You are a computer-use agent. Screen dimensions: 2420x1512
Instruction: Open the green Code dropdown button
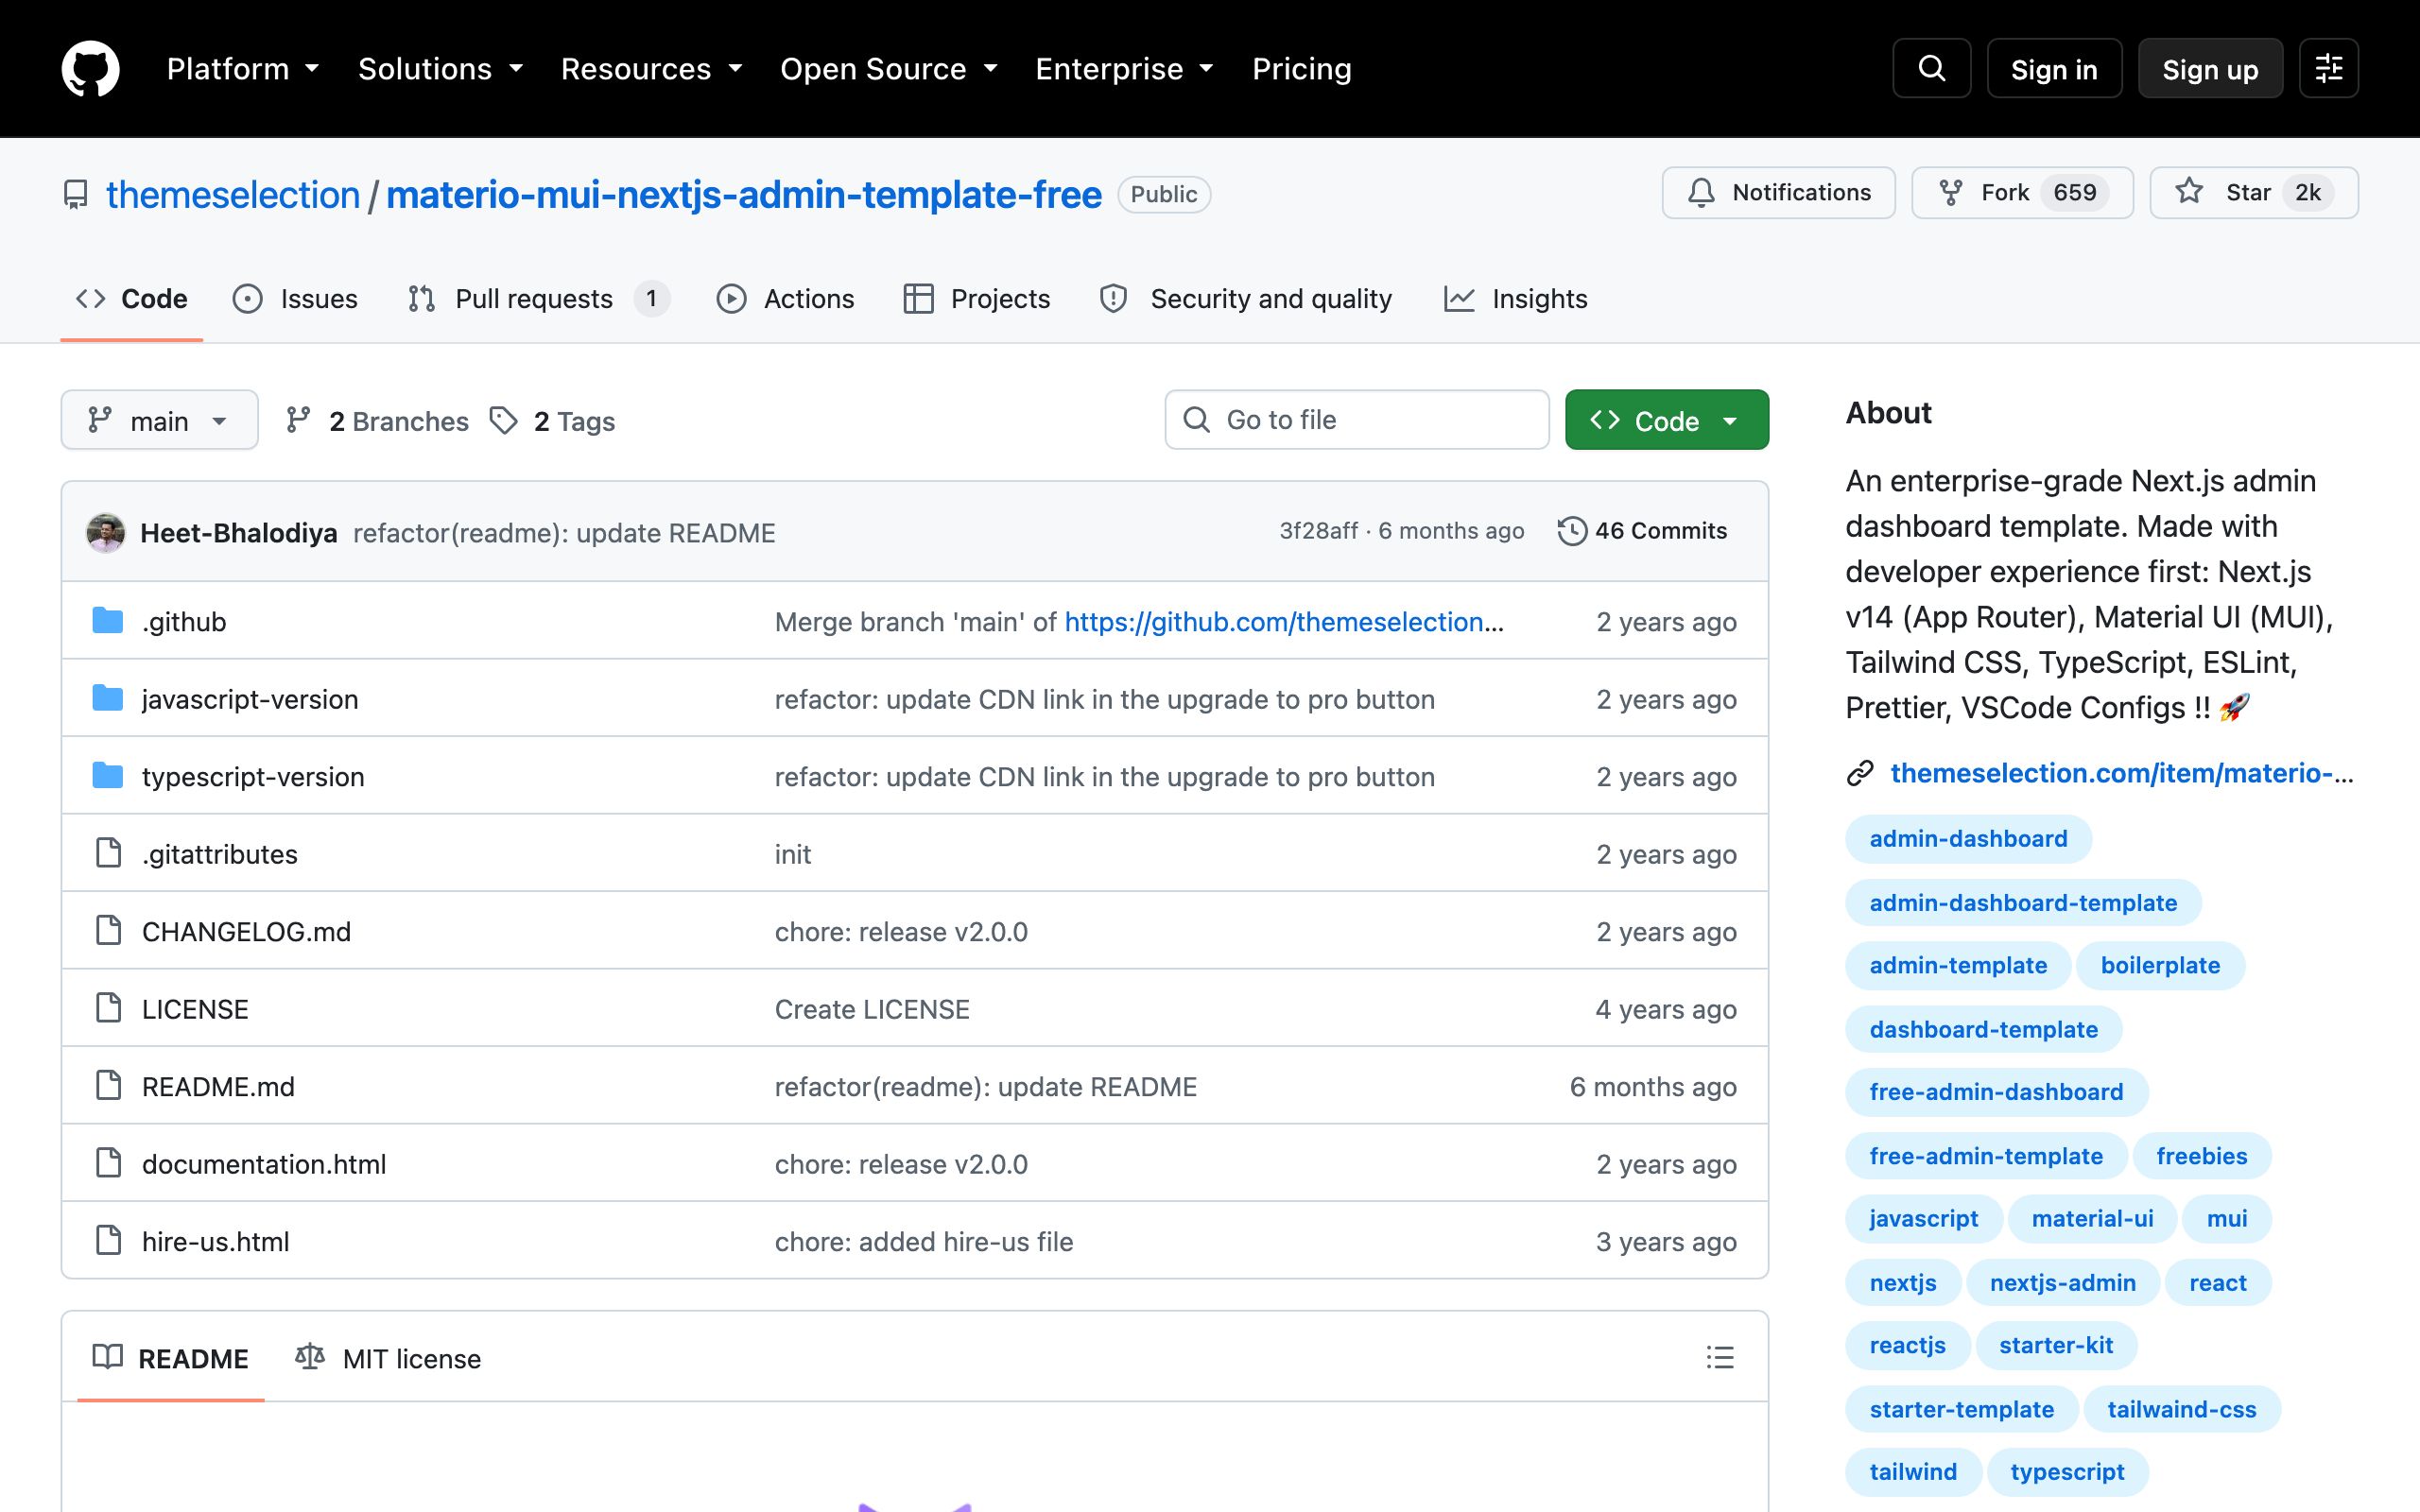click(x=1667, y=420)
